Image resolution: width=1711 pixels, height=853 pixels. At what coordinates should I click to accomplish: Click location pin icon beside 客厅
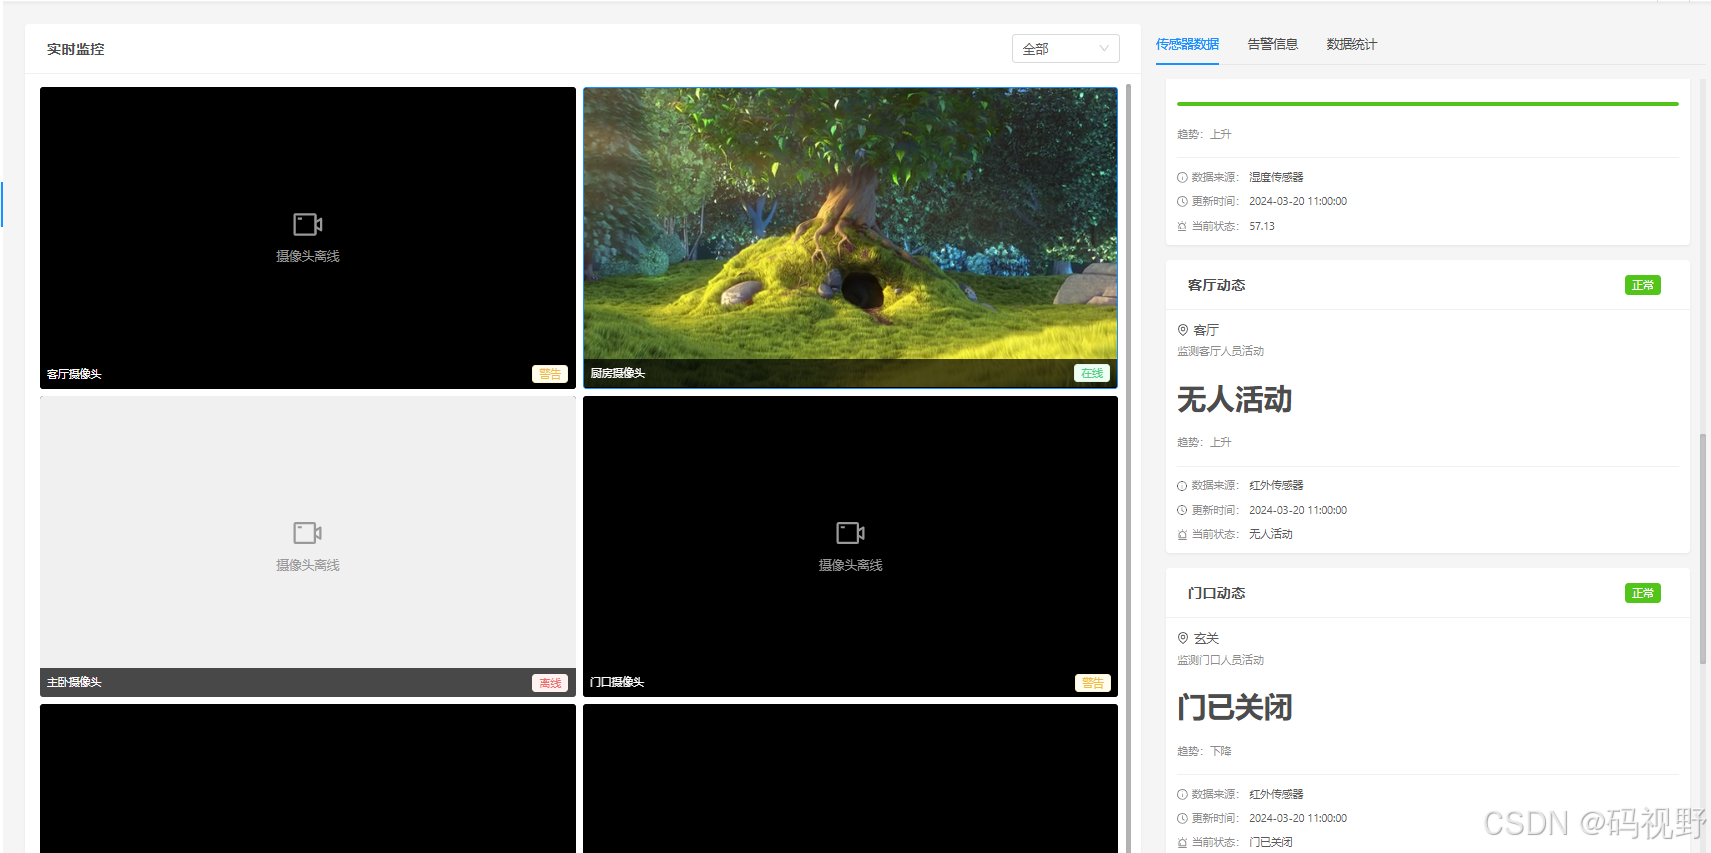pos(1183,330)
